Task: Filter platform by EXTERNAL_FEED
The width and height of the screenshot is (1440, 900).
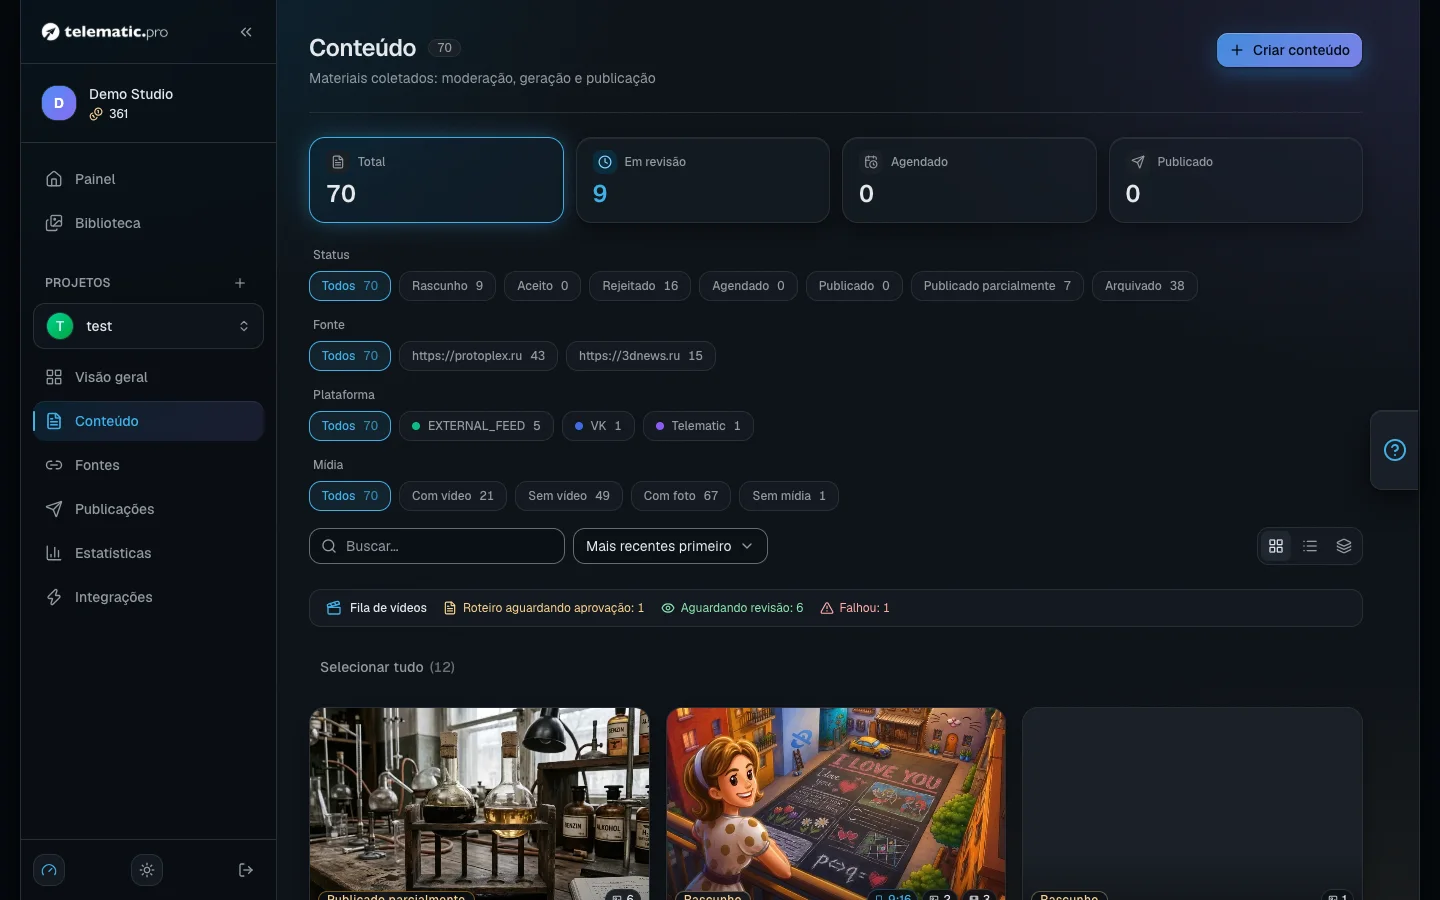Action: click(476, 426)
